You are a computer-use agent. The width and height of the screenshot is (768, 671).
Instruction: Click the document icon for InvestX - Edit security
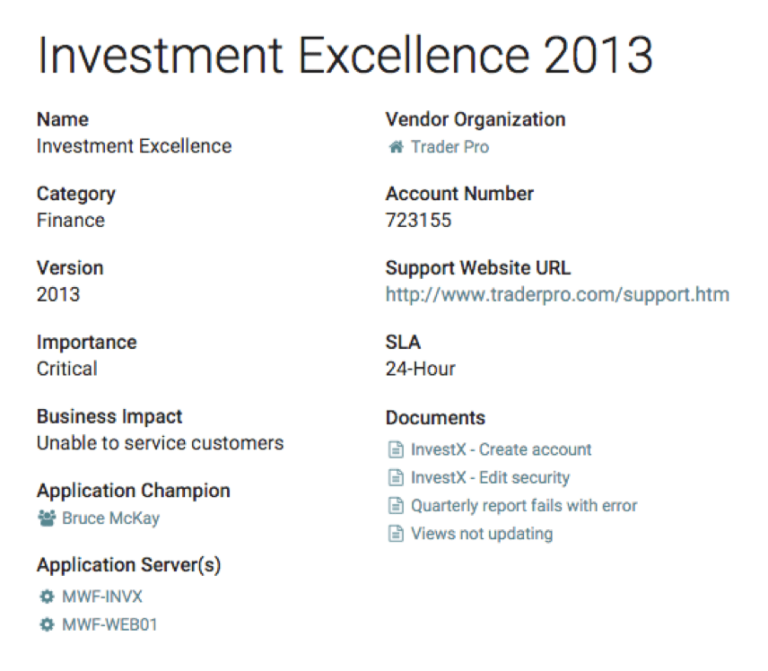pos(396,478)
